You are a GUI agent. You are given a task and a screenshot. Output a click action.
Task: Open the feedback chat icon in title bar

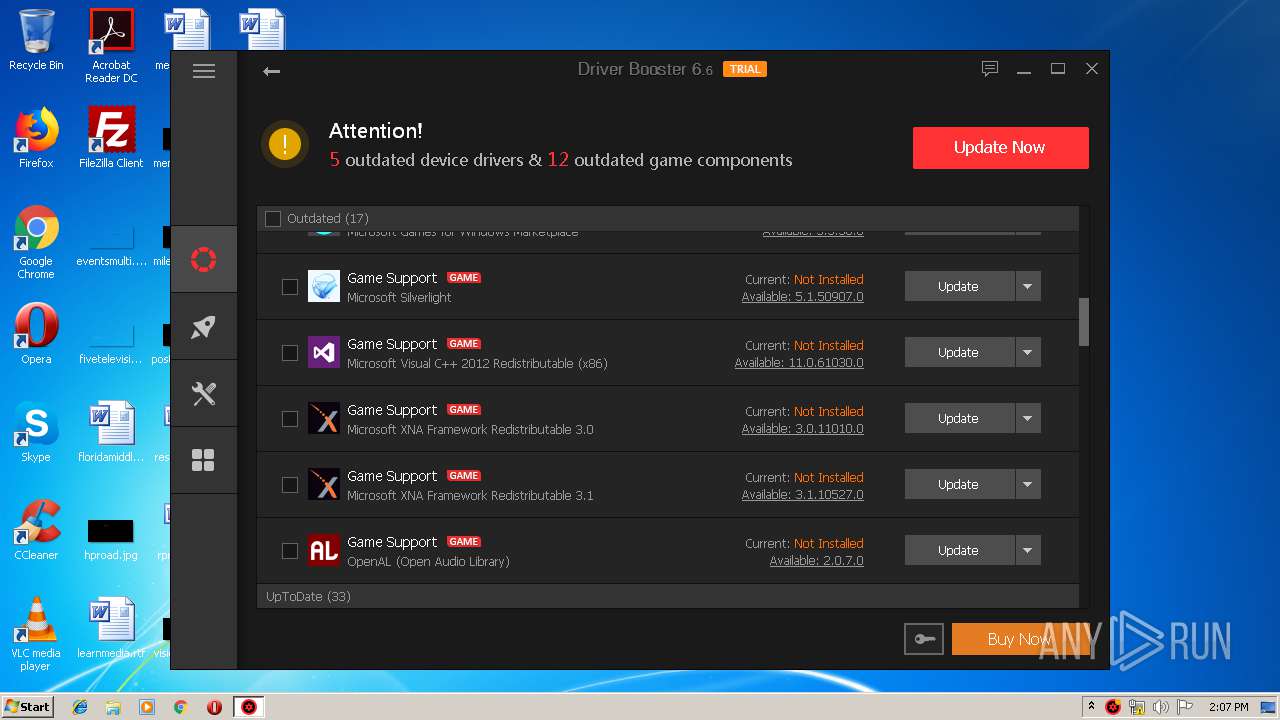[x=990, y=69]
